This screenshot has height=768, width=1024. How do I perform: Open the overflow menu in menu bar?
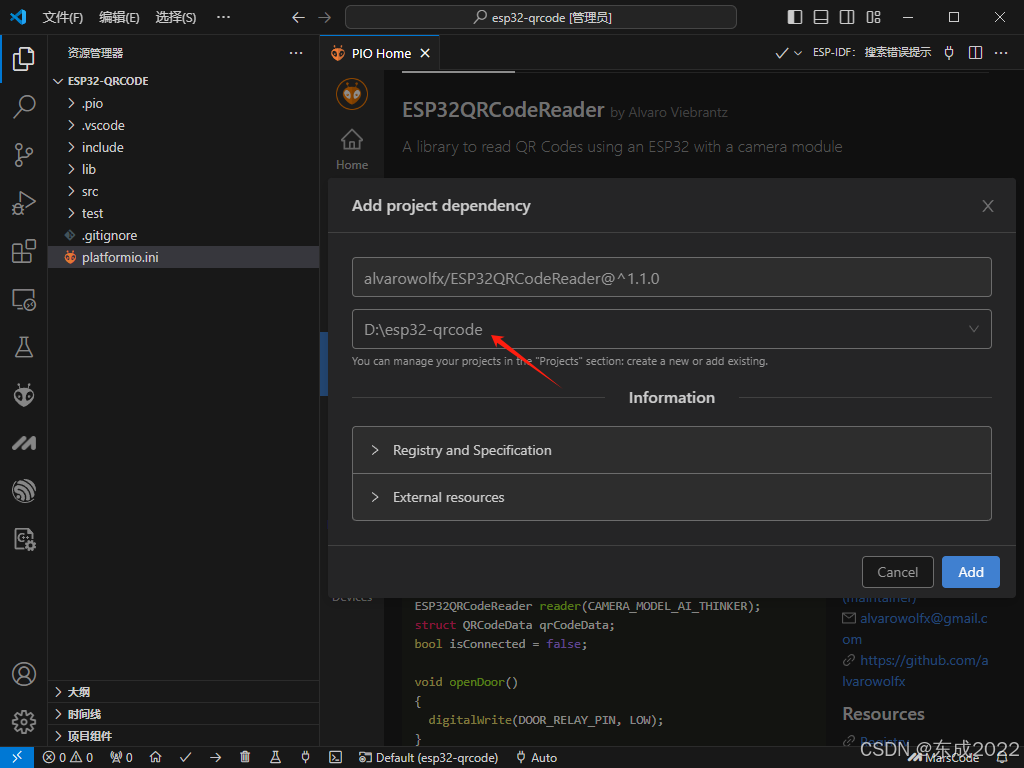[223, 18]
